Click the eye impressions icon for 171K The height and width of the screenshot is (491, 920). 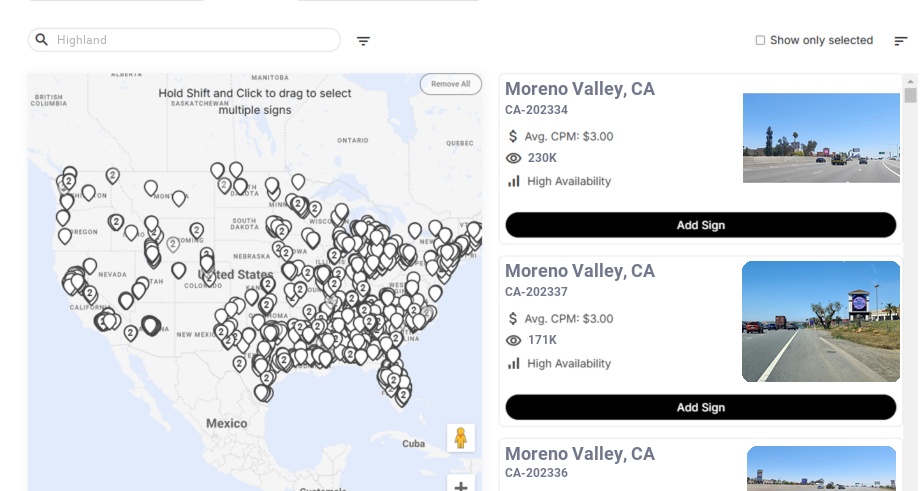click(x=514, y=340)
